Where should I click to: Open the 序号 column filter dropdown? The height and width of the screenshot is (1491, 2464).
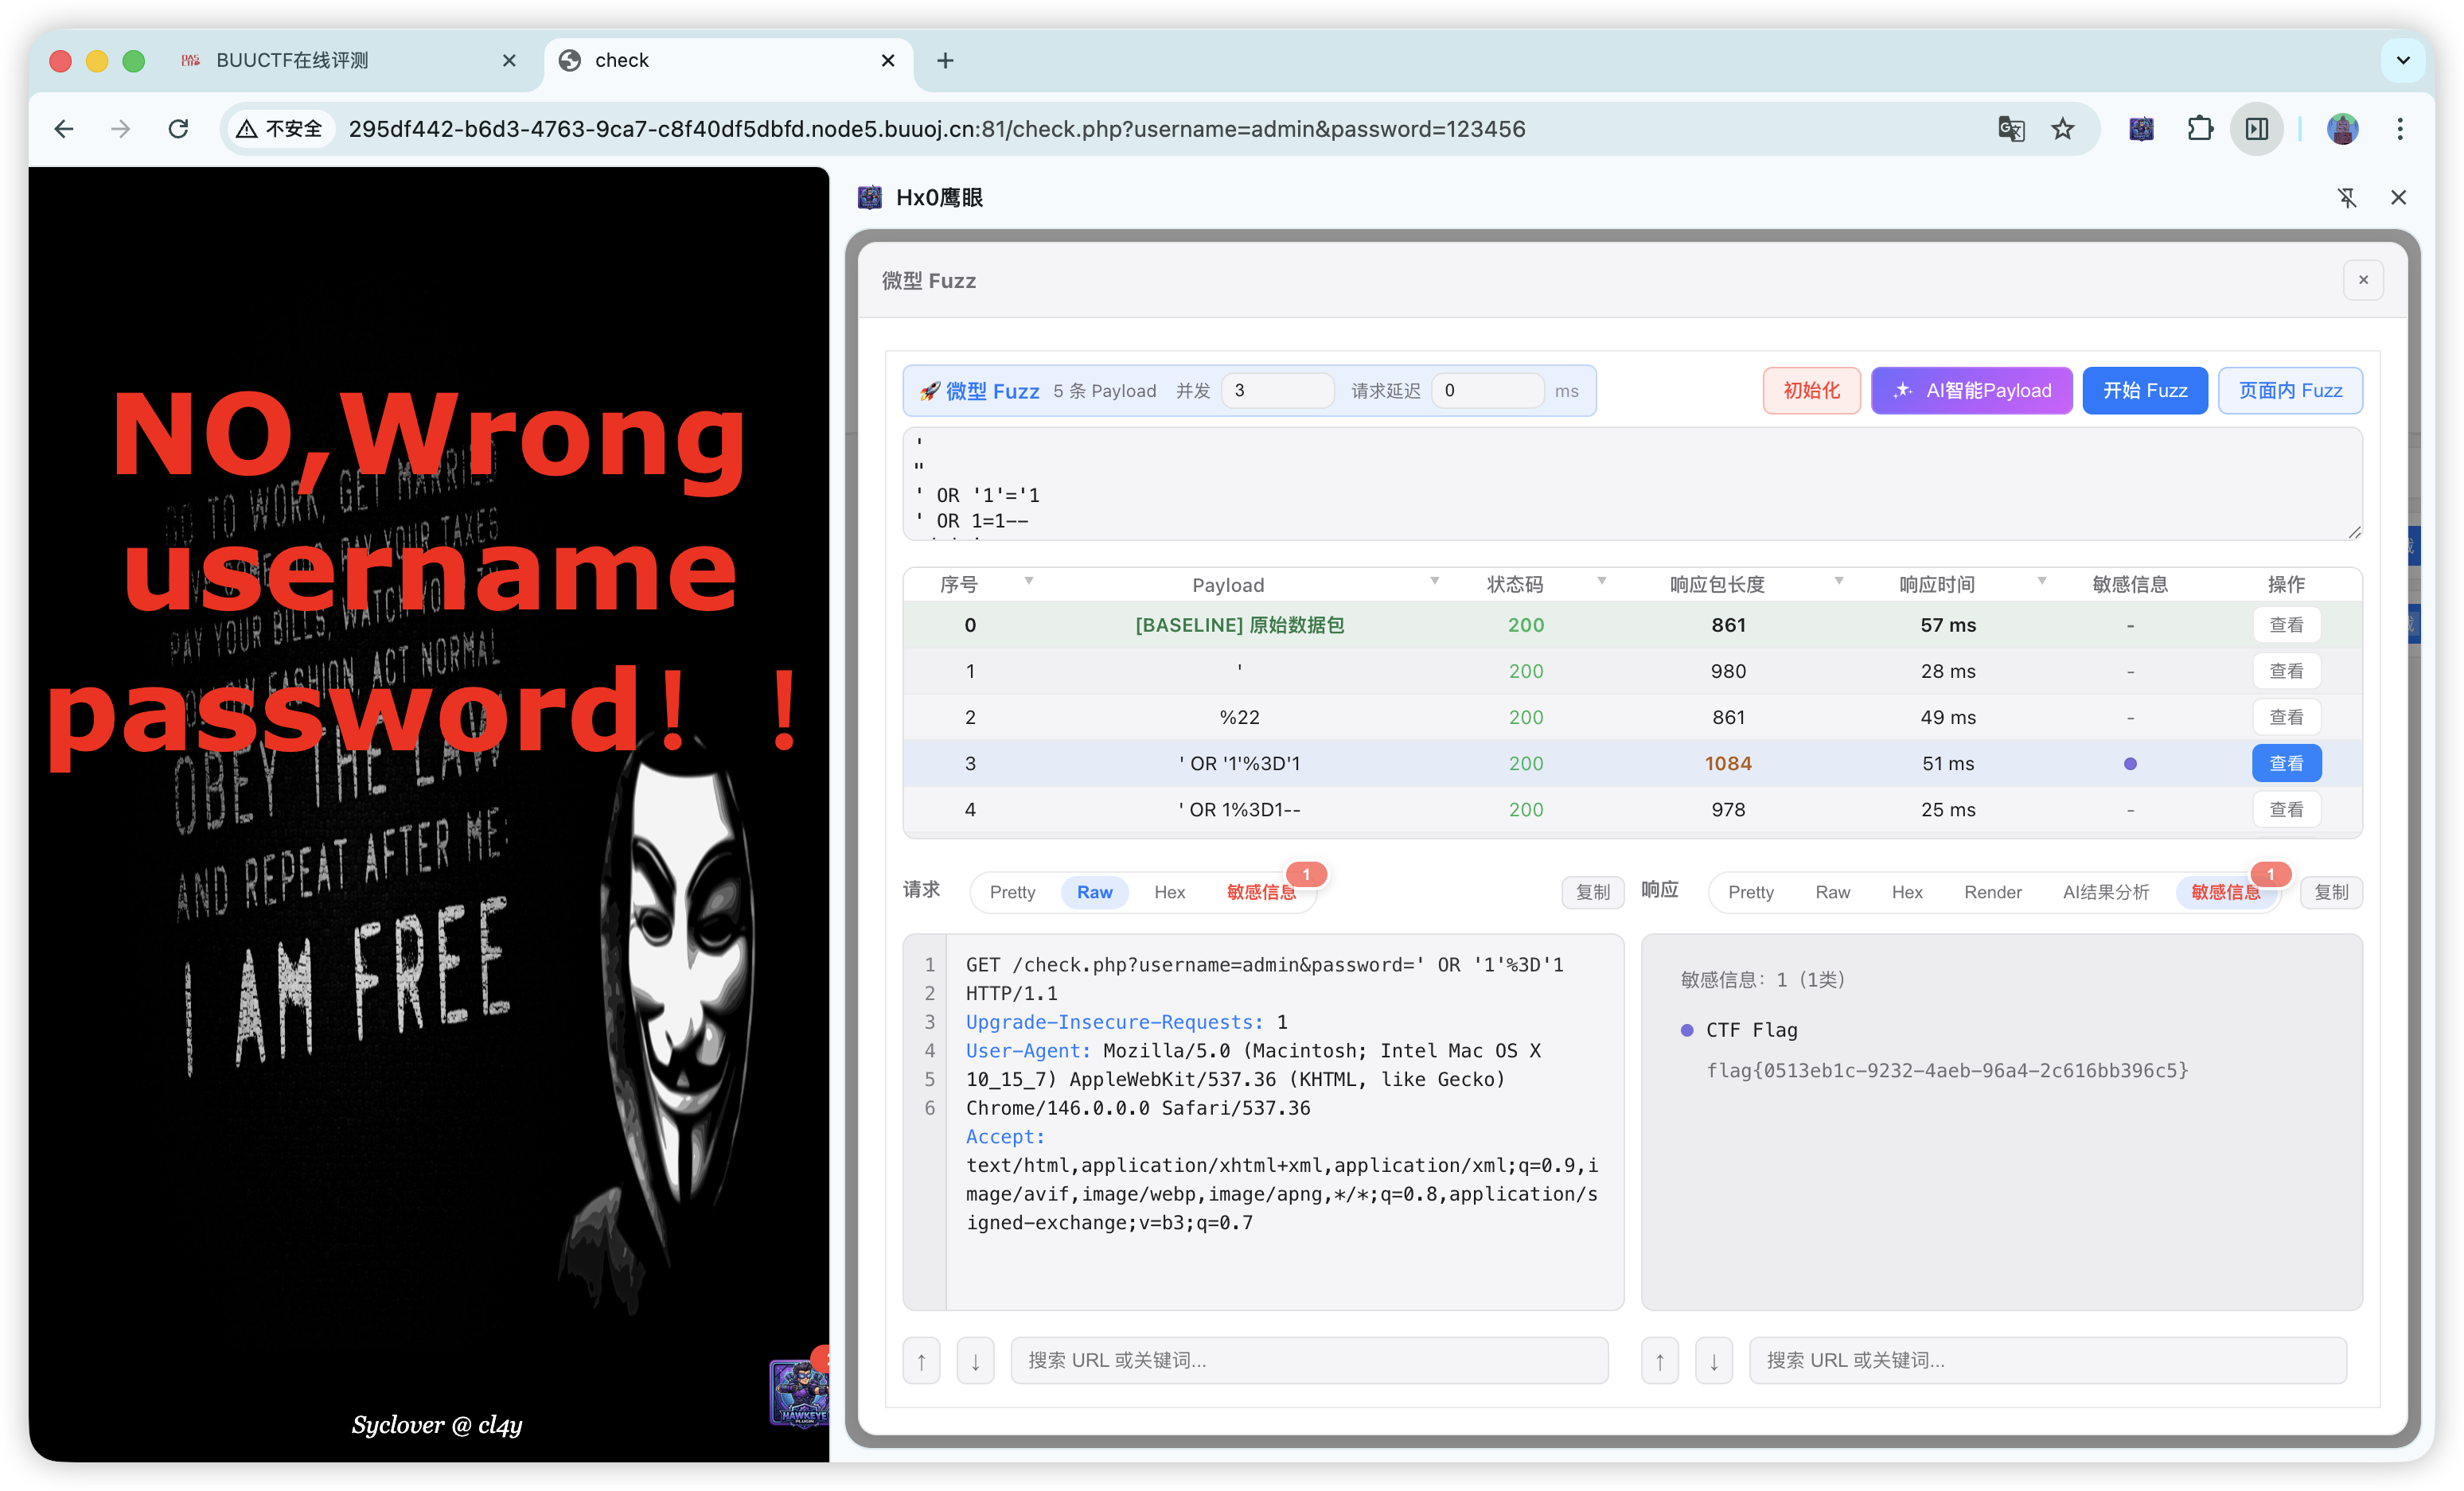click(1028, 581)
